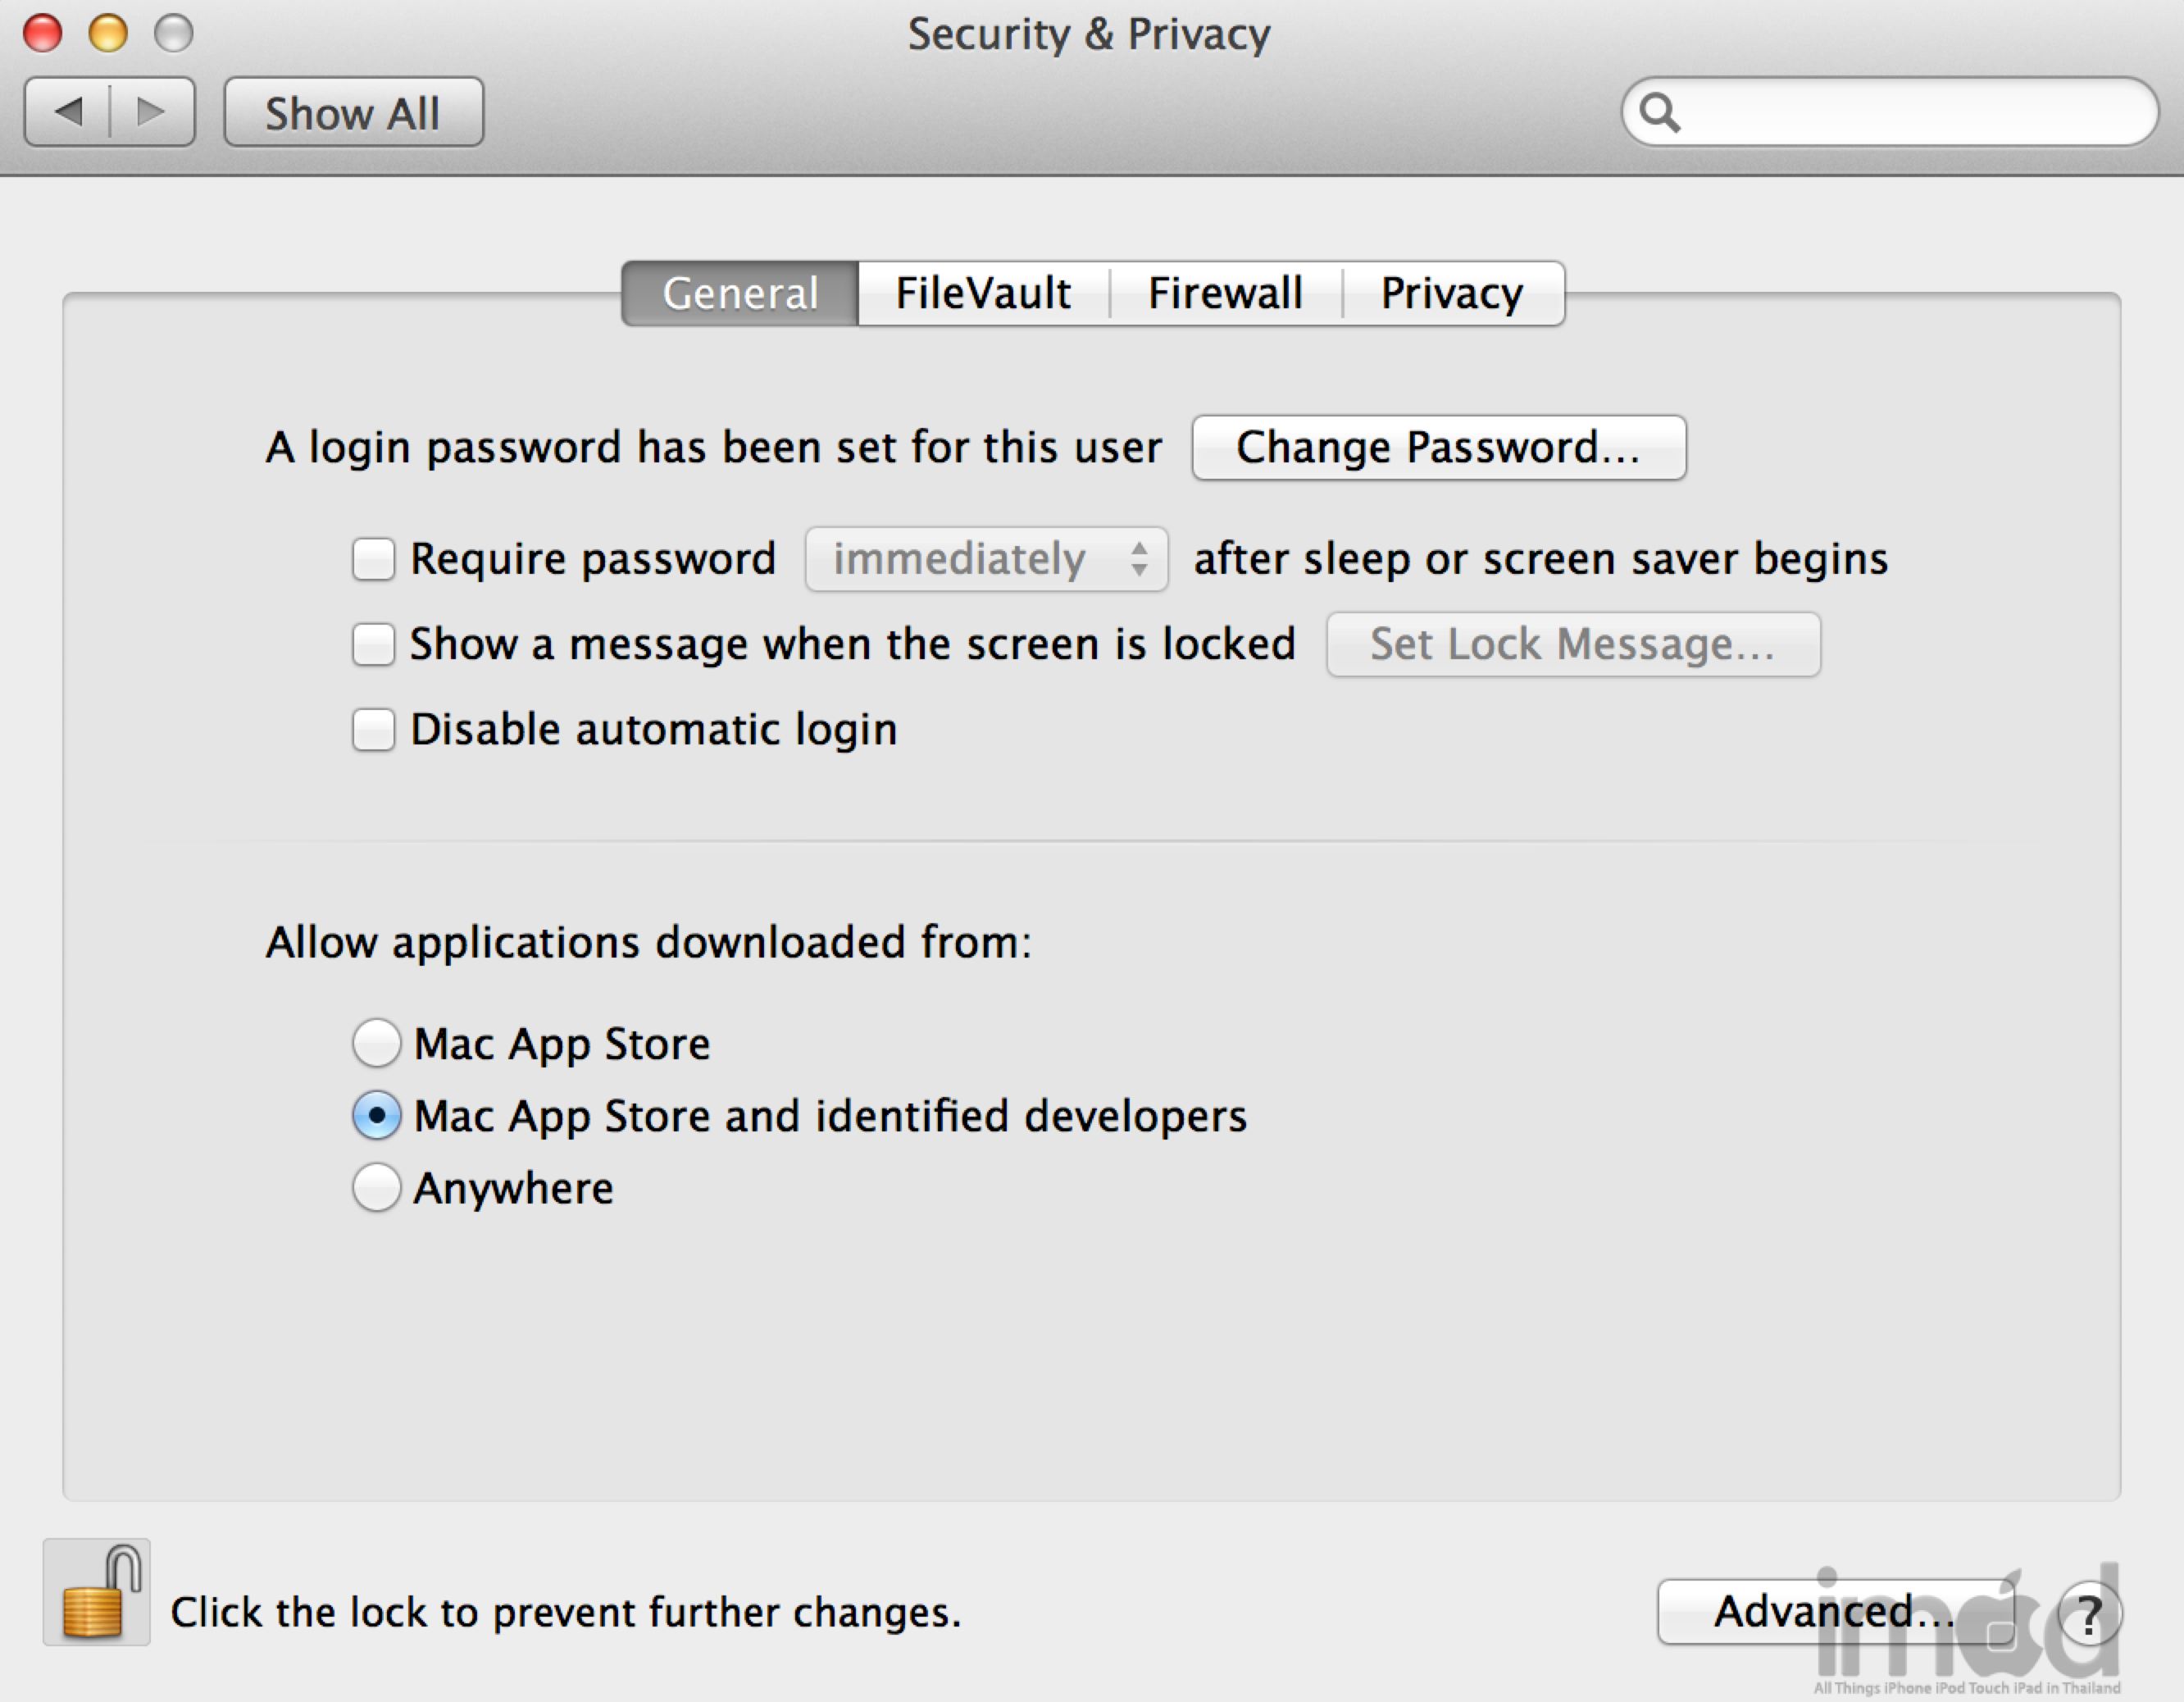Click the forward navigation arrow
The height and width of the screenshot is (1702, 2184).
(151, 112)
